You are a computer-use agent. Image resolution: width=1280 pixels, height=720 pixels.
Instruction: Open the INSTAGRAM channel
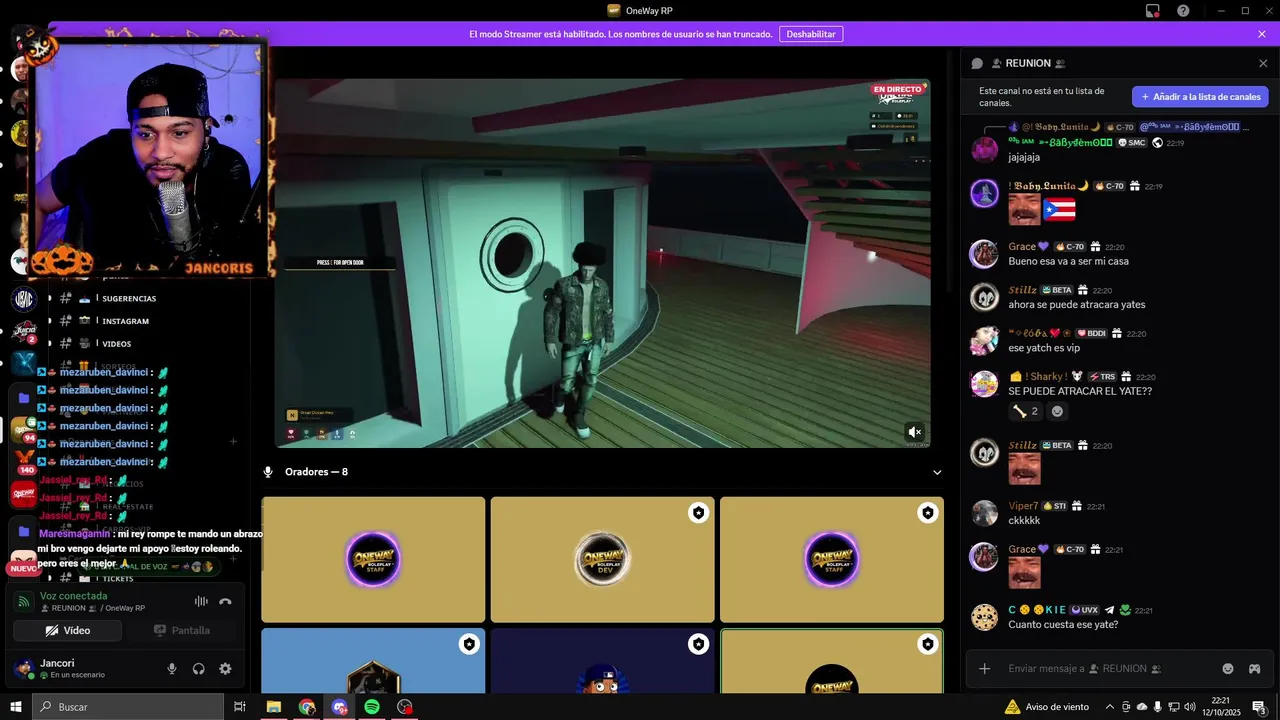[125, 321]
